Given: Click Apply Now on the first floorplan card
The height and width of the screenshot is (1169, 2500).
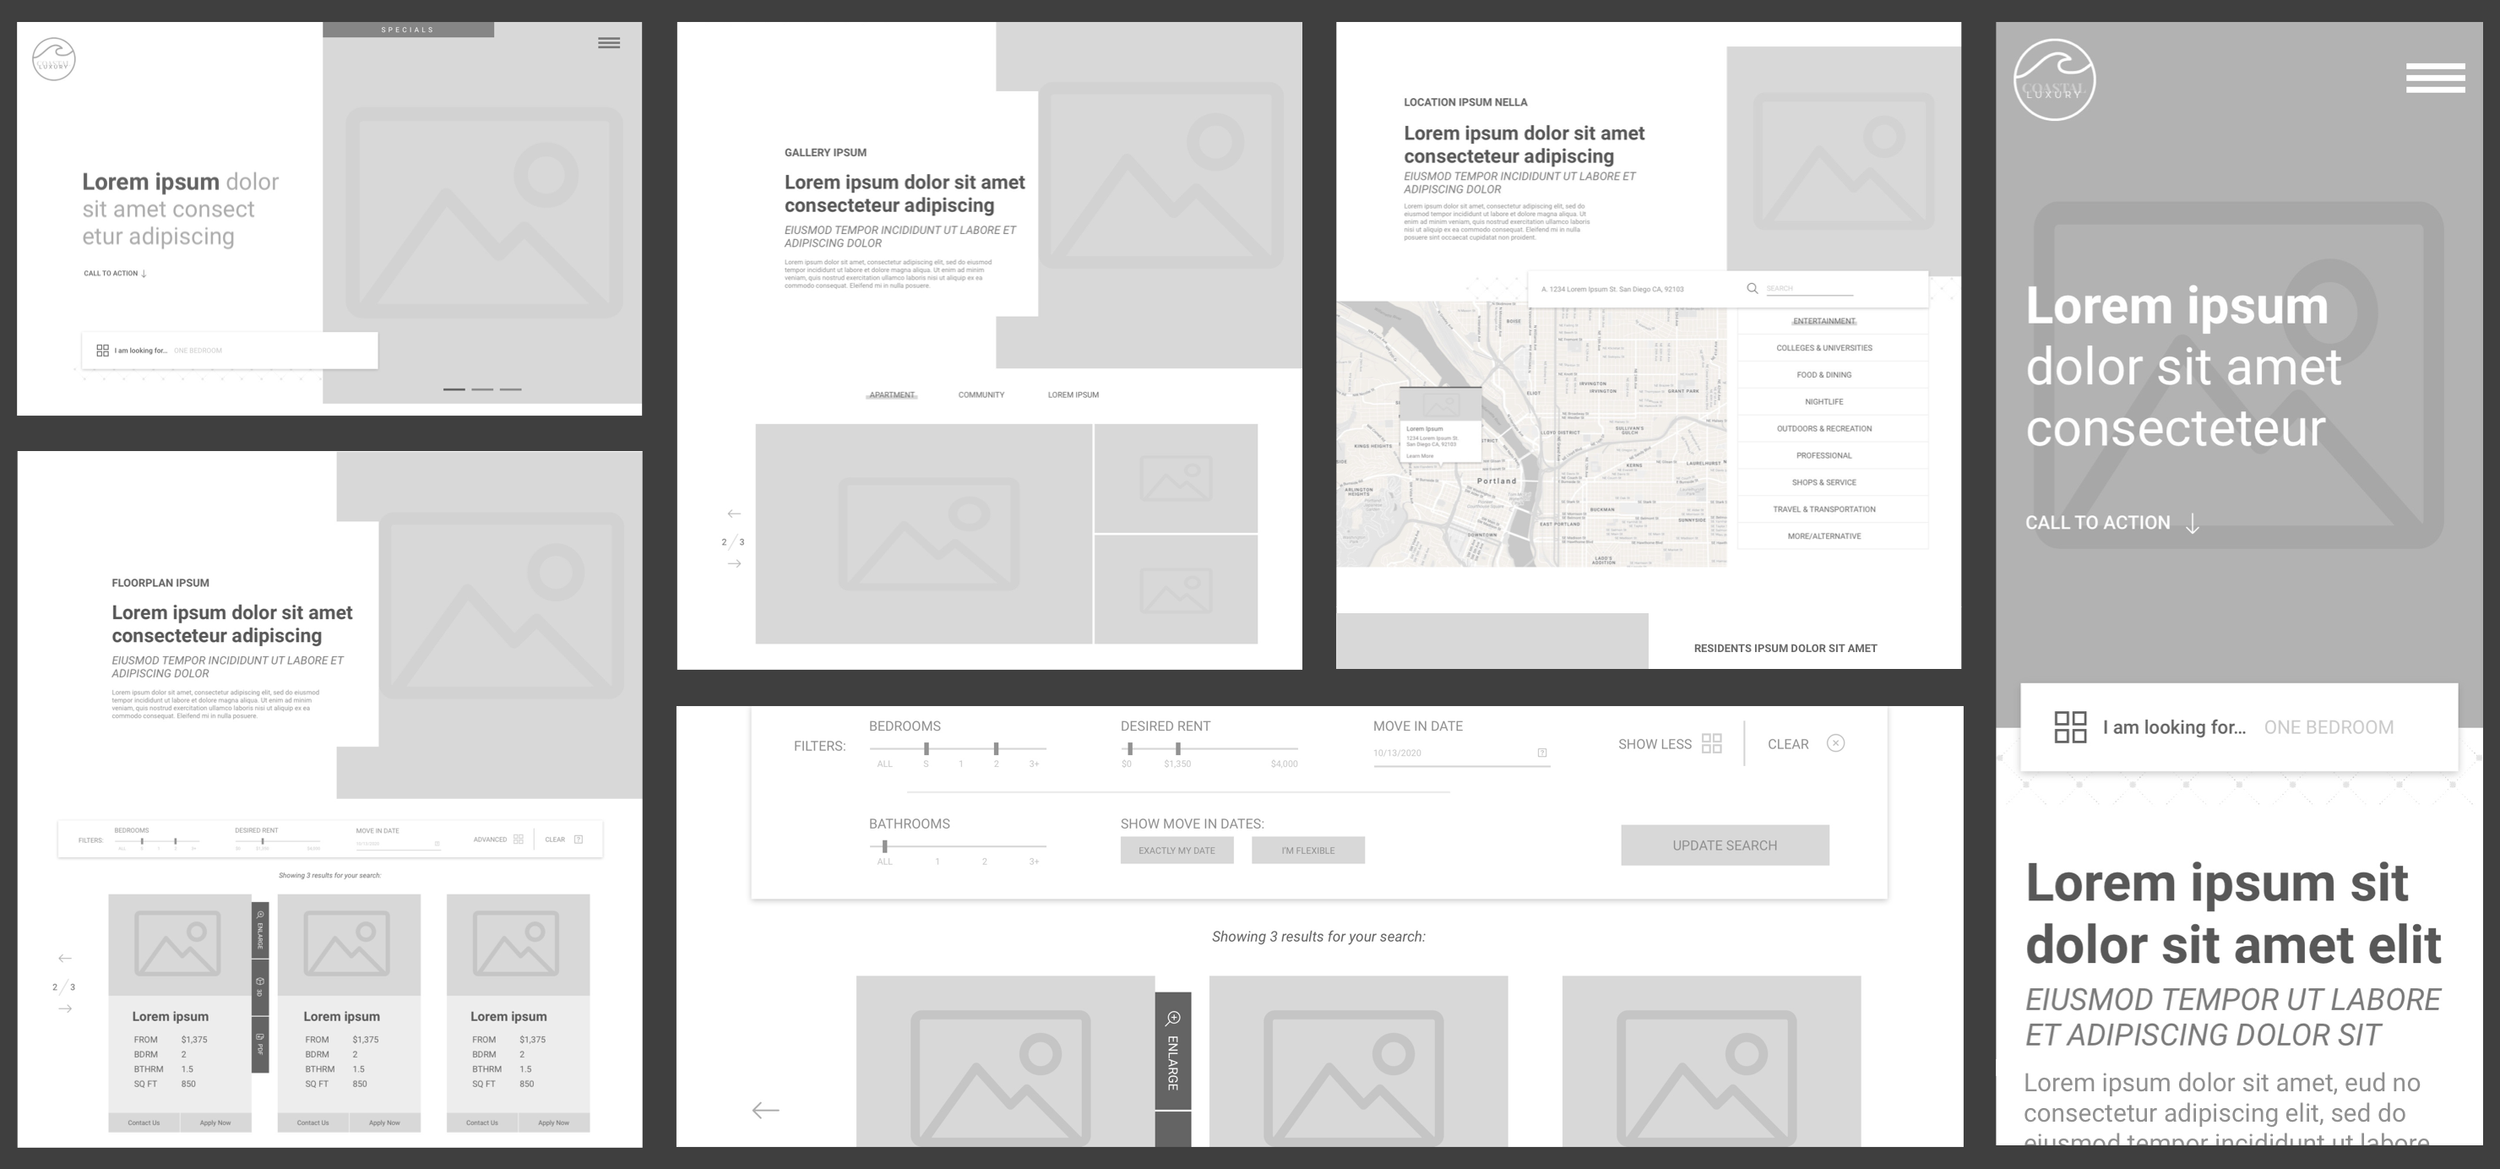Looking at the screenshot, I should (x=215, y=1123).
